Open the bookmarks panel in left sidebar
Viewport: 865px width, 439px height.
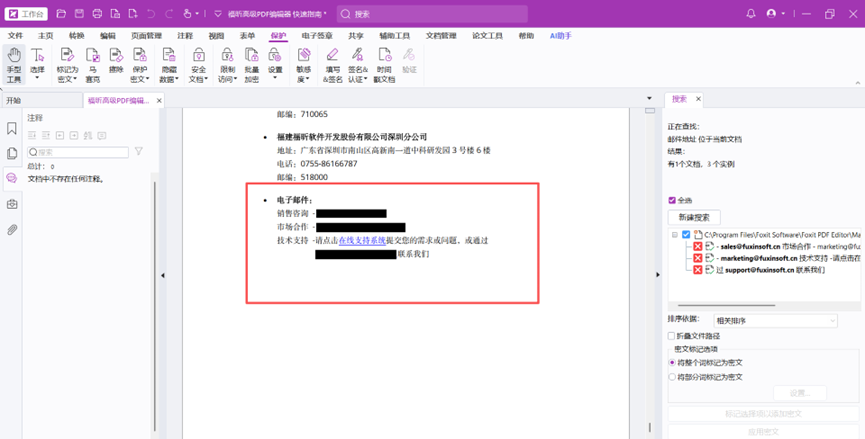12,129
